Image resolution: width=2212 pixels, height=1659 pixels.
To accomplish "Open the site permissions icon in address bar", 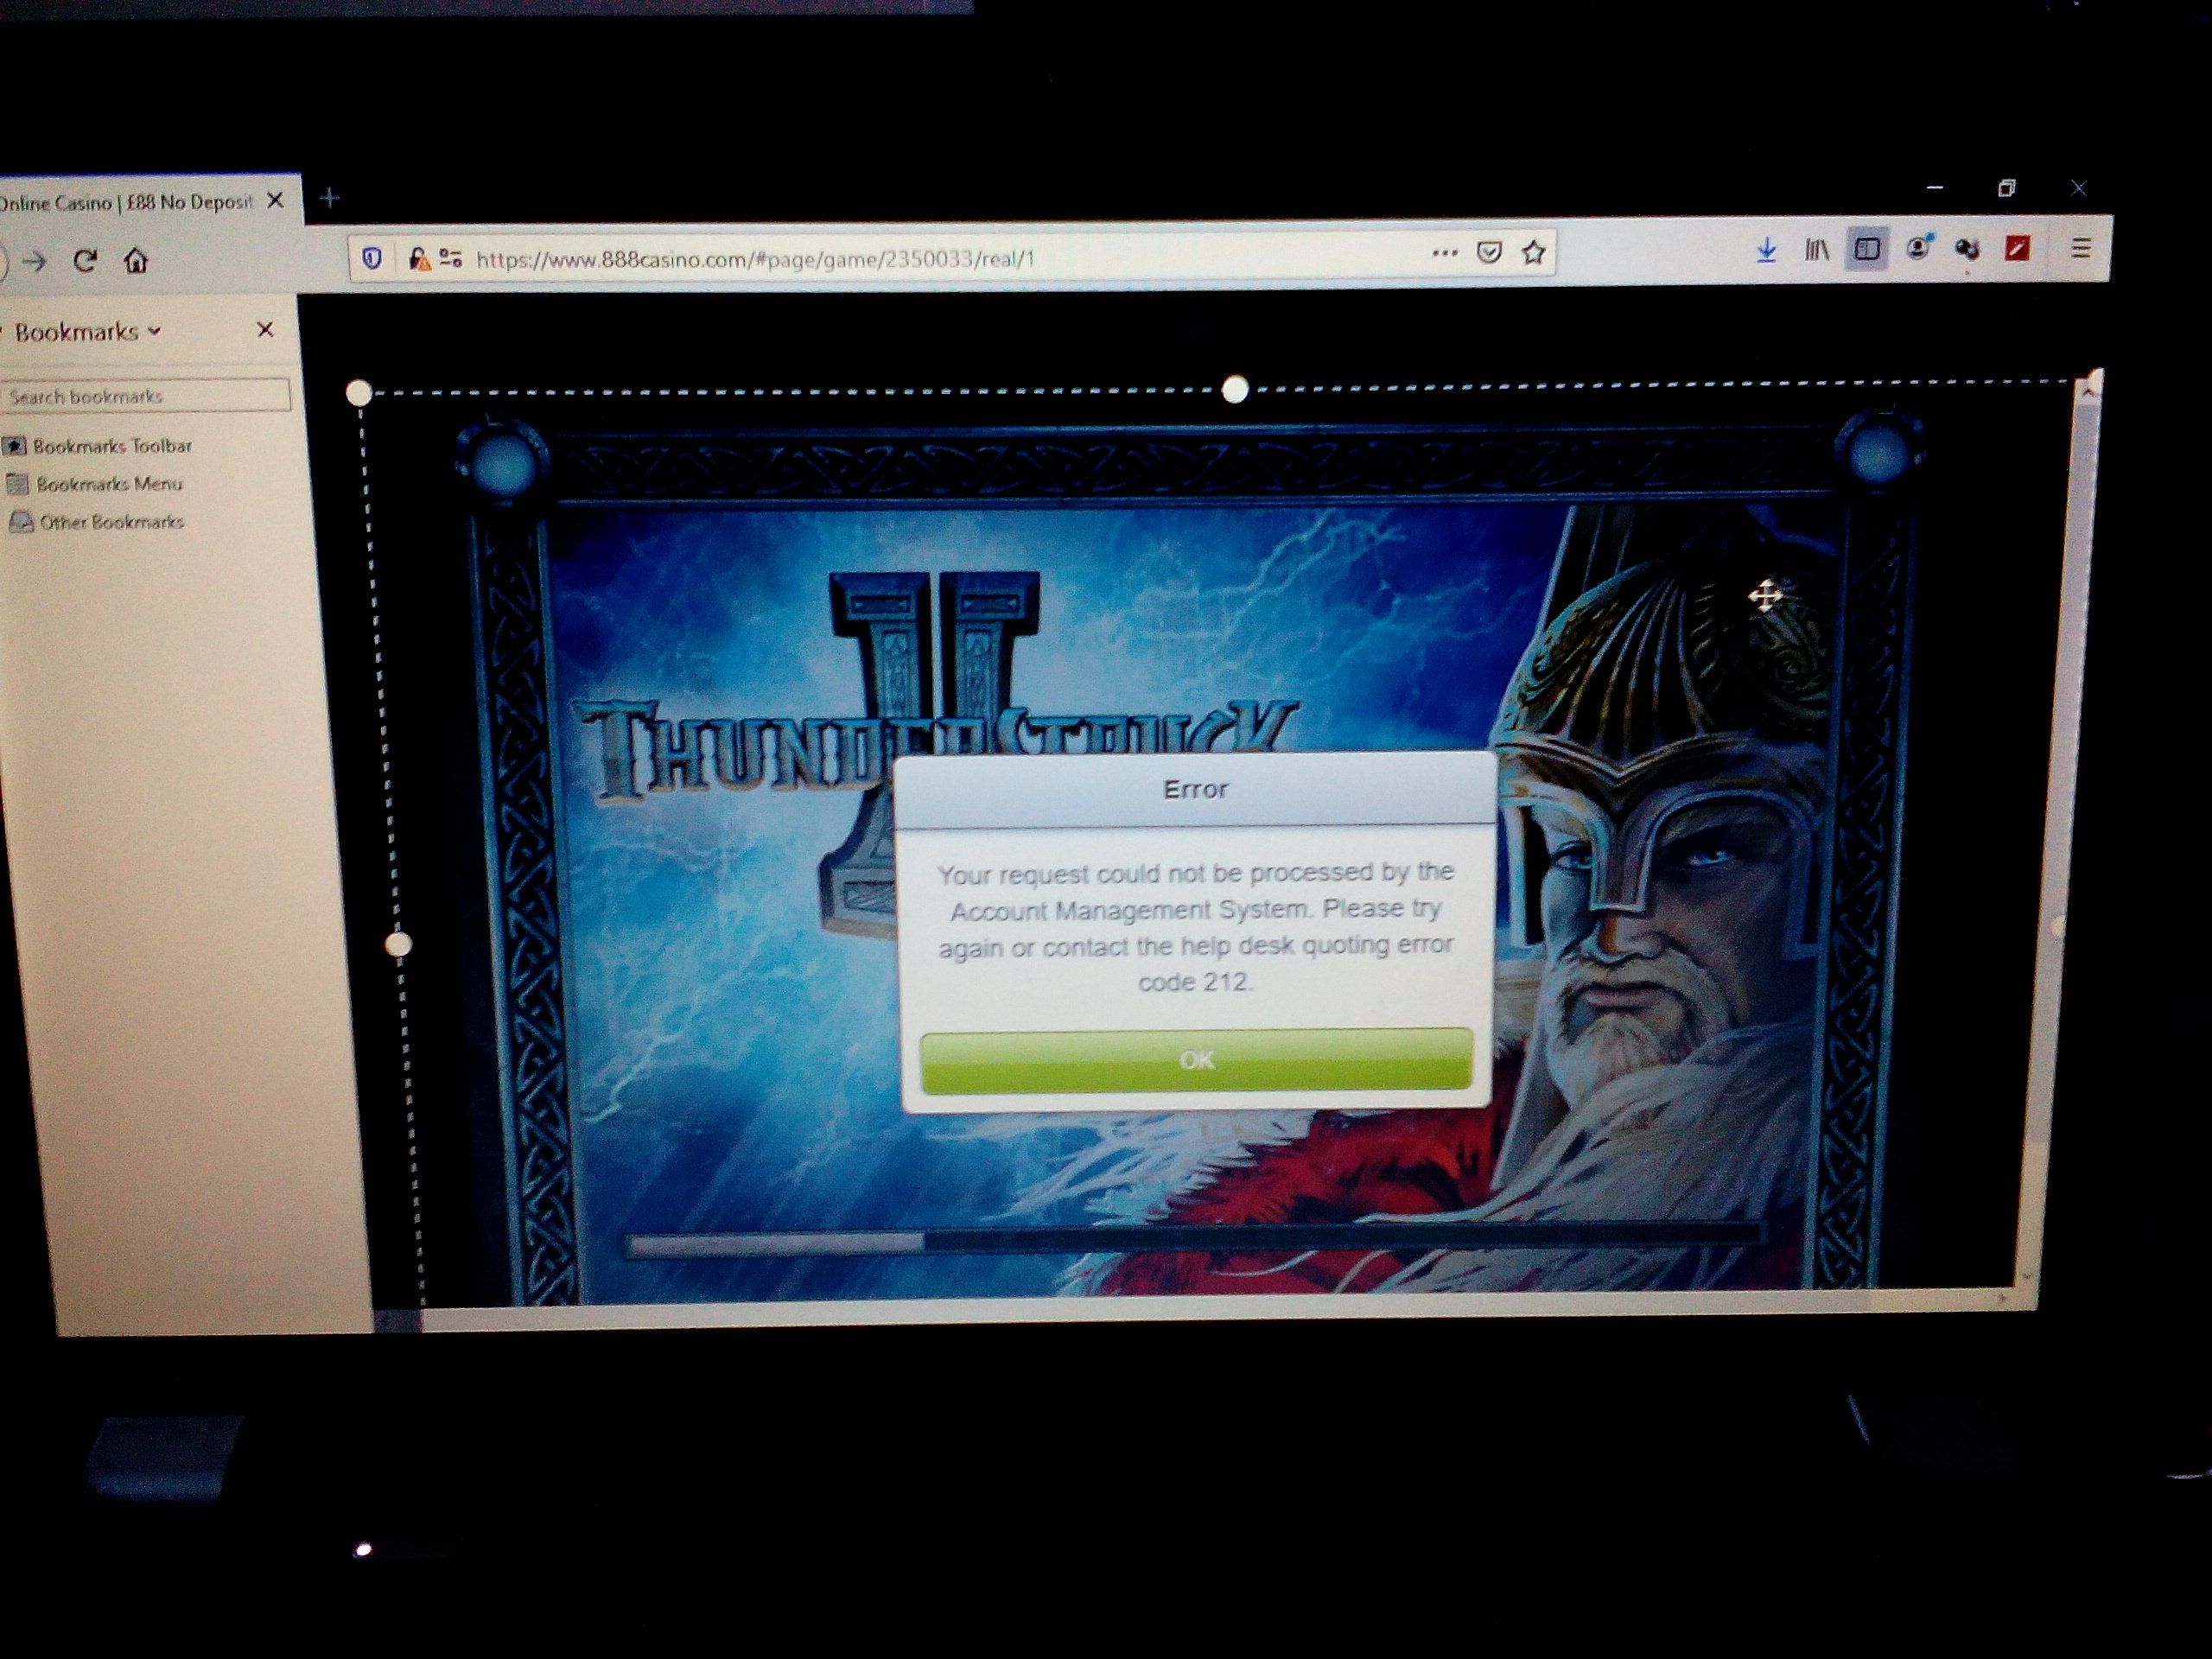I will [451, 259].
